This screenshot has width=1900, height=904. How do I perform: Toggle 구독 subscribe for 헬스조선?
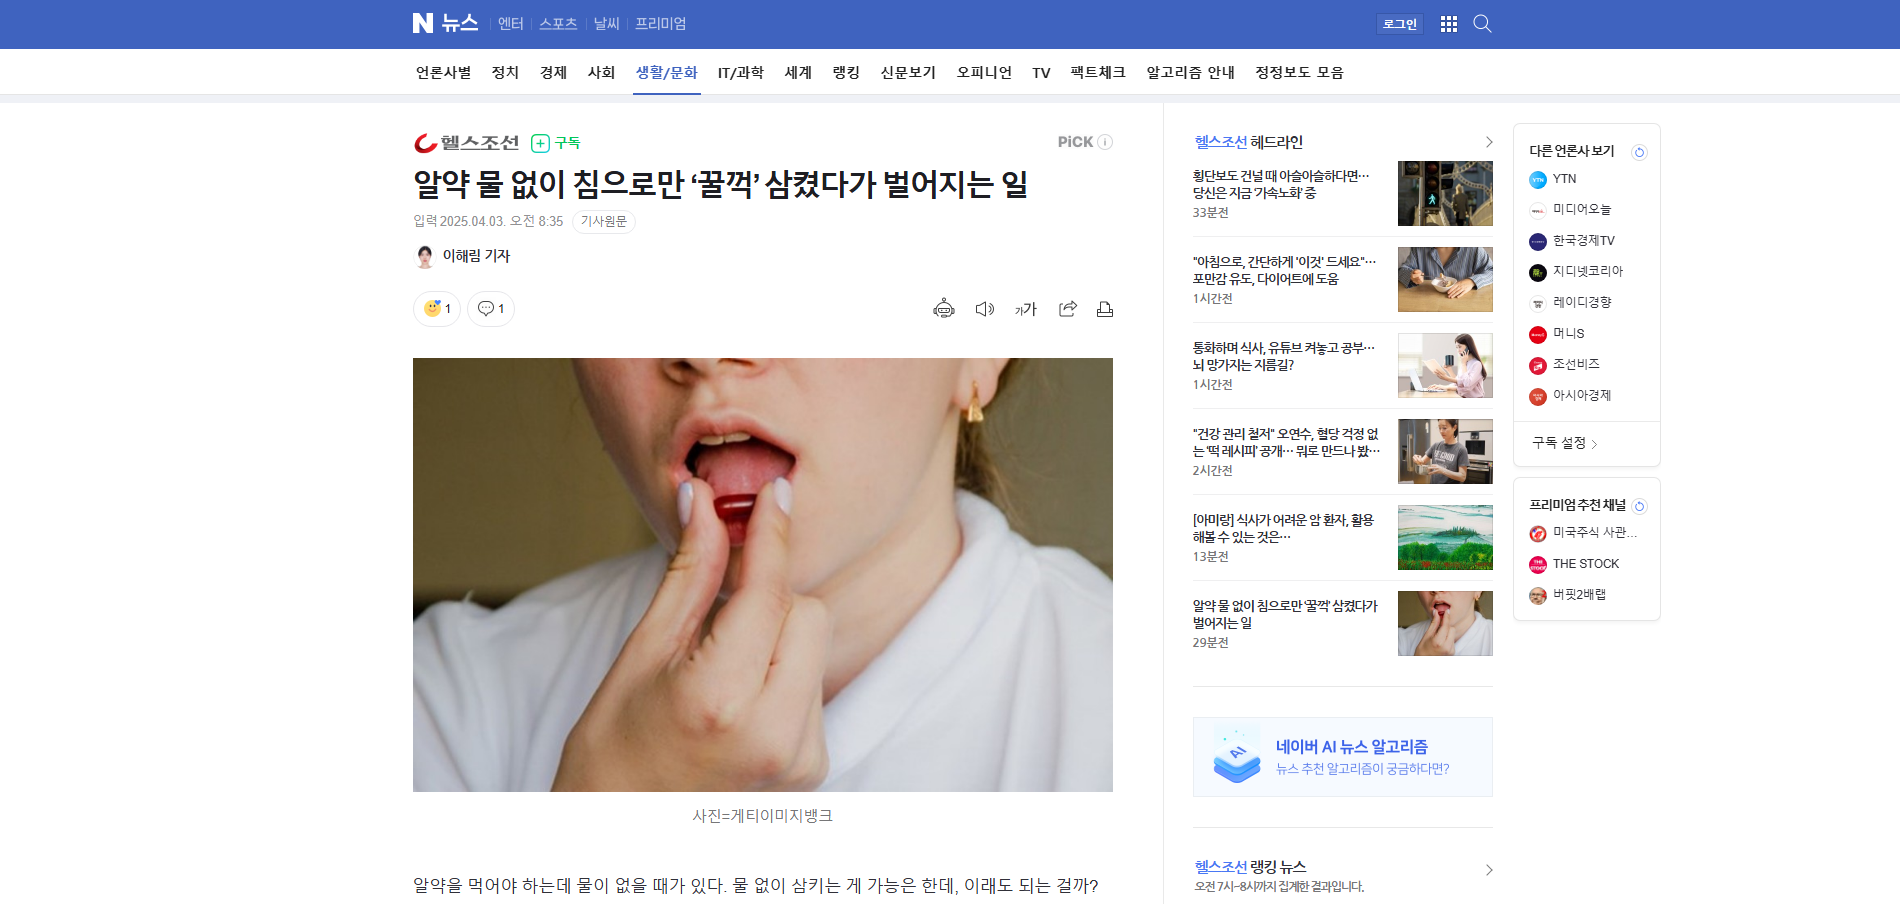556,143
